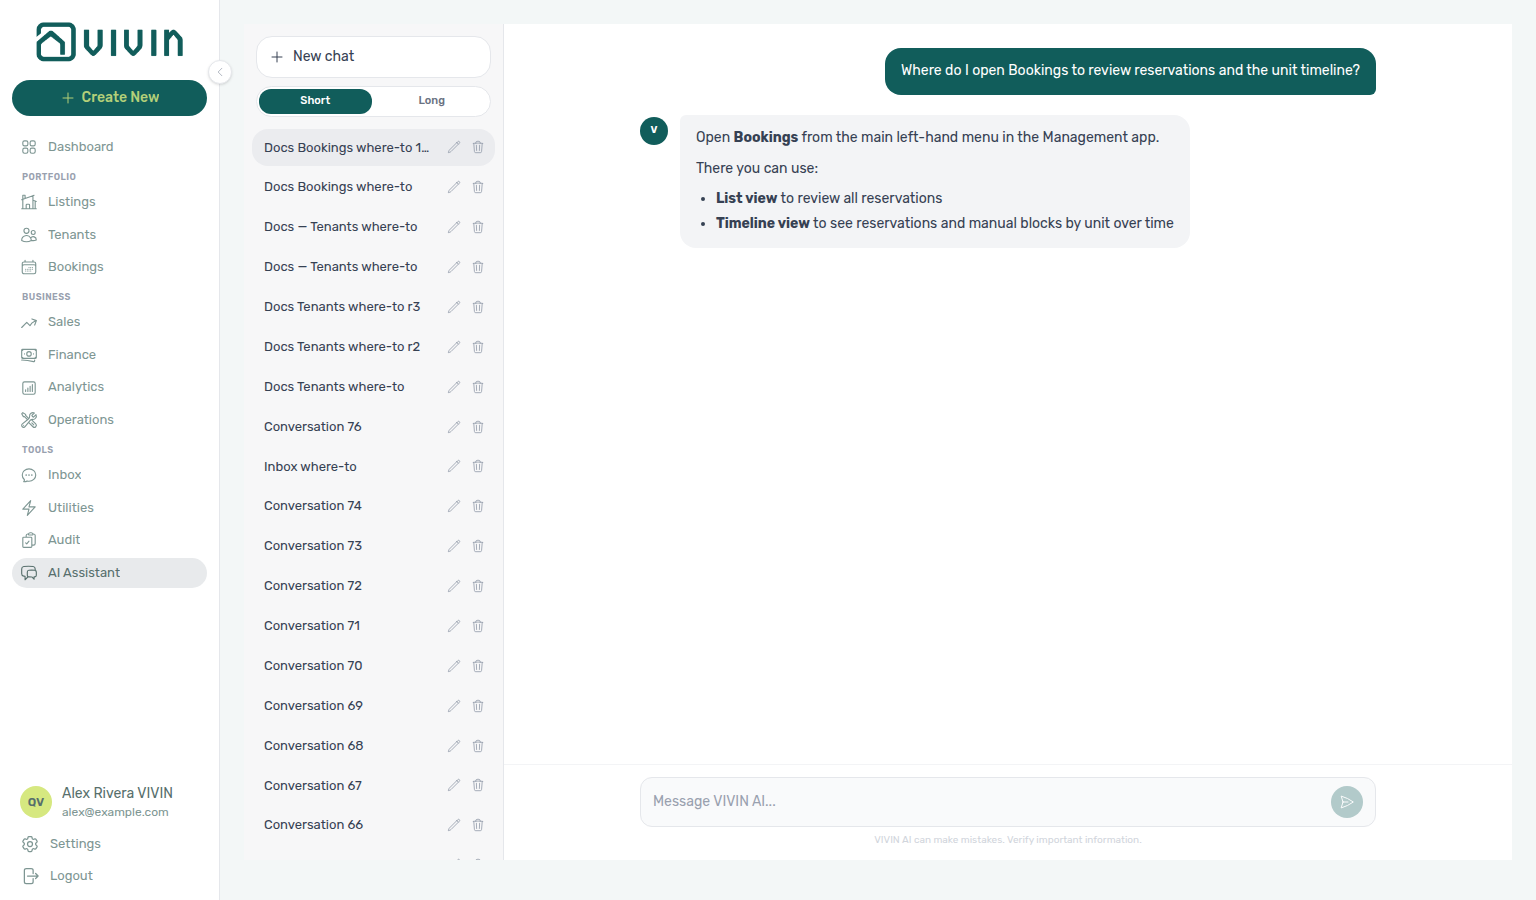The width and height of the screenshot is (1536, 900).
Task: Edit the Conversation 70 title
Action: pos(454,666)
